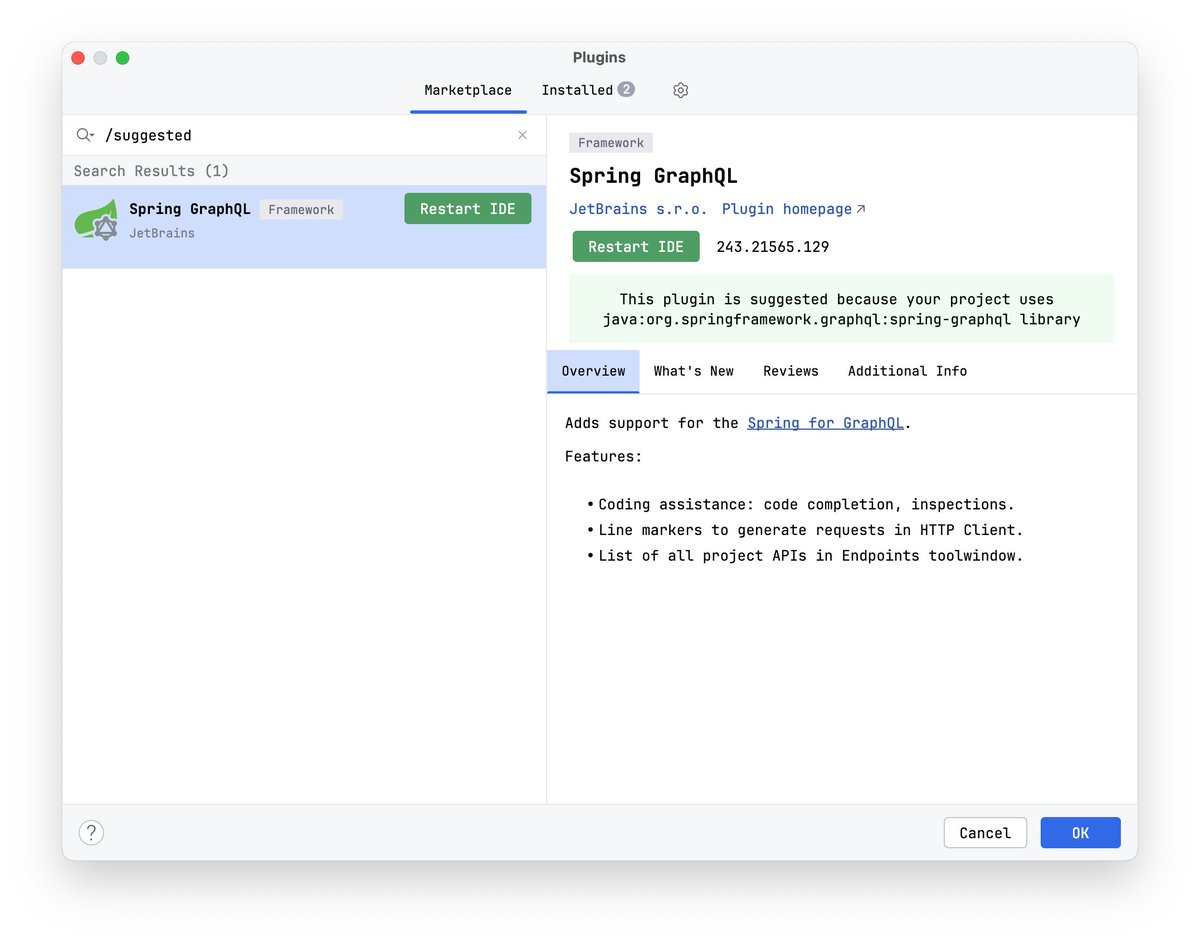Click Restart IDE in the search results list
This screenshot has width=1200, height=943.
pos(468,209)
